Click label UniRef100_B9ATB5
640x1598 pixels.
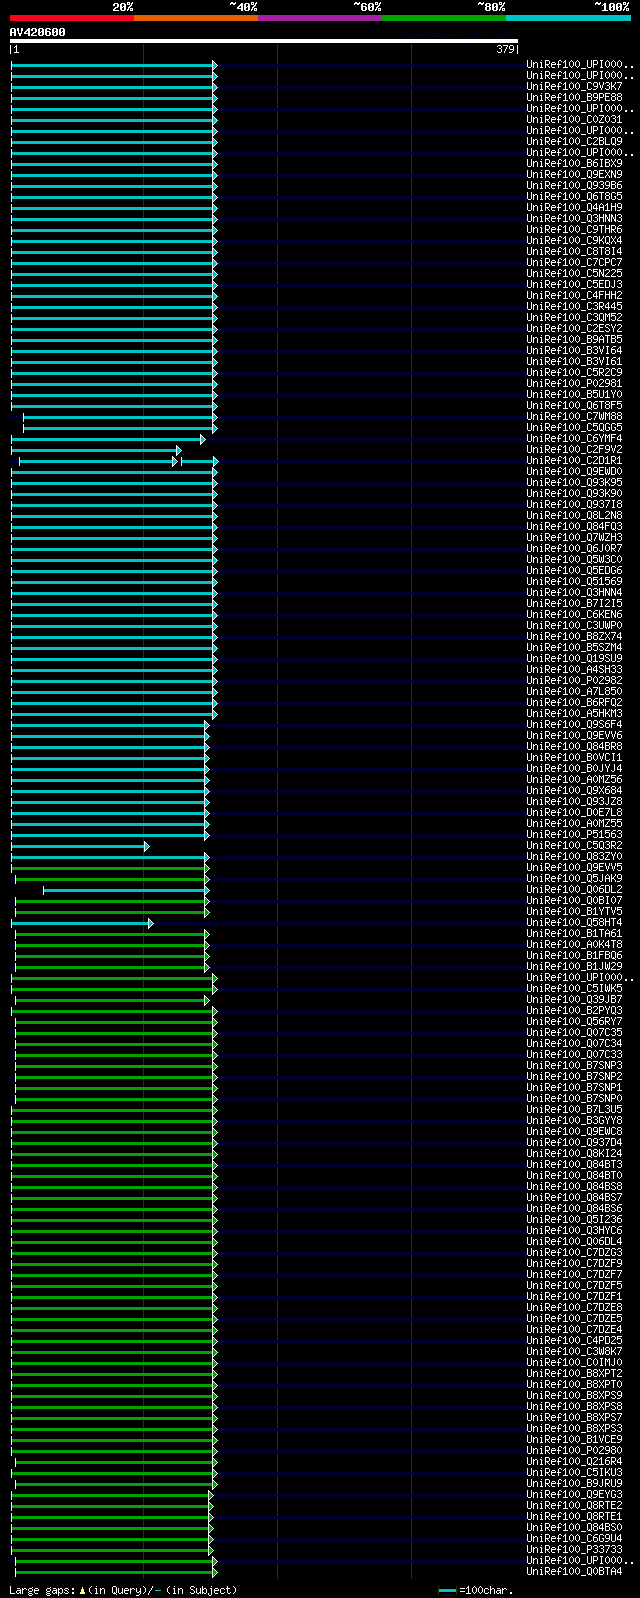[x=574, y=340]
